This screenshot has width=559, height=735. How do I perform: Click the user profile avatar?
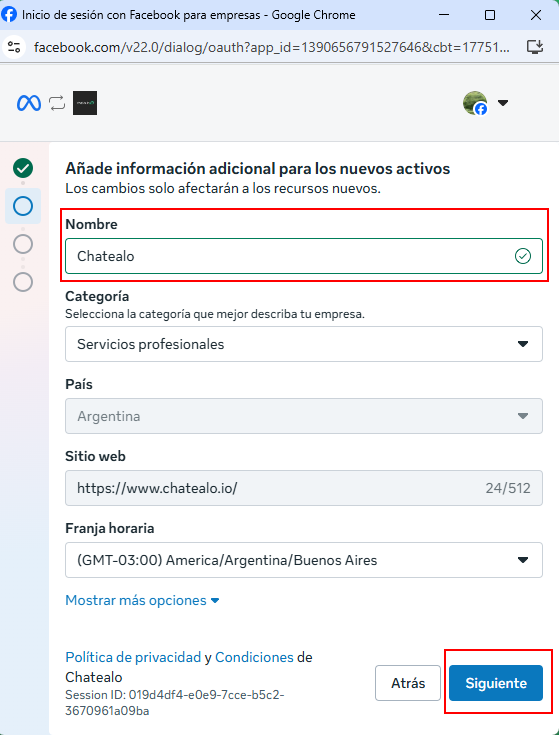point(475,103)
